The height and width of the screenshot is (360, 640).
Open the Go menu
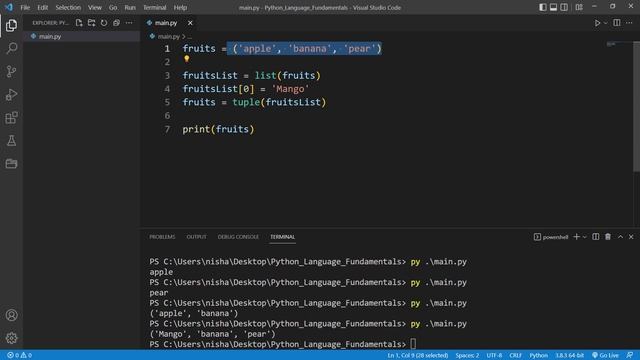pyautogui.click(x=113, y=7)
